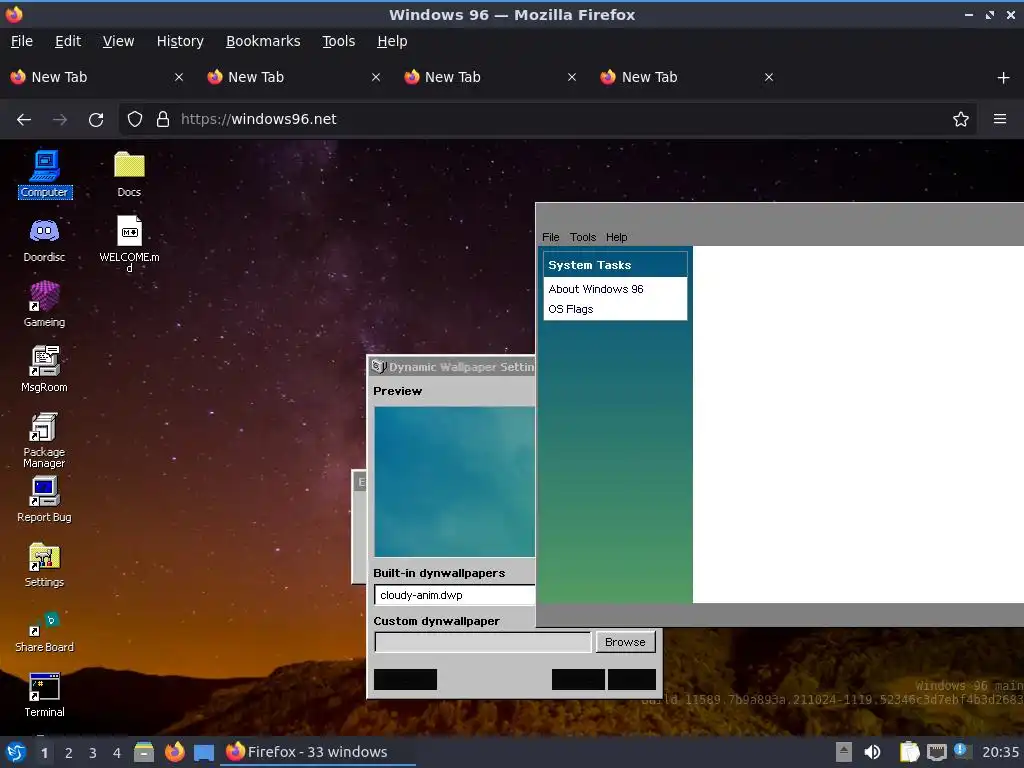Open the tracking protection shield icon
The width and height of the screenshot is (1024, 768).
tap(135, 119)
